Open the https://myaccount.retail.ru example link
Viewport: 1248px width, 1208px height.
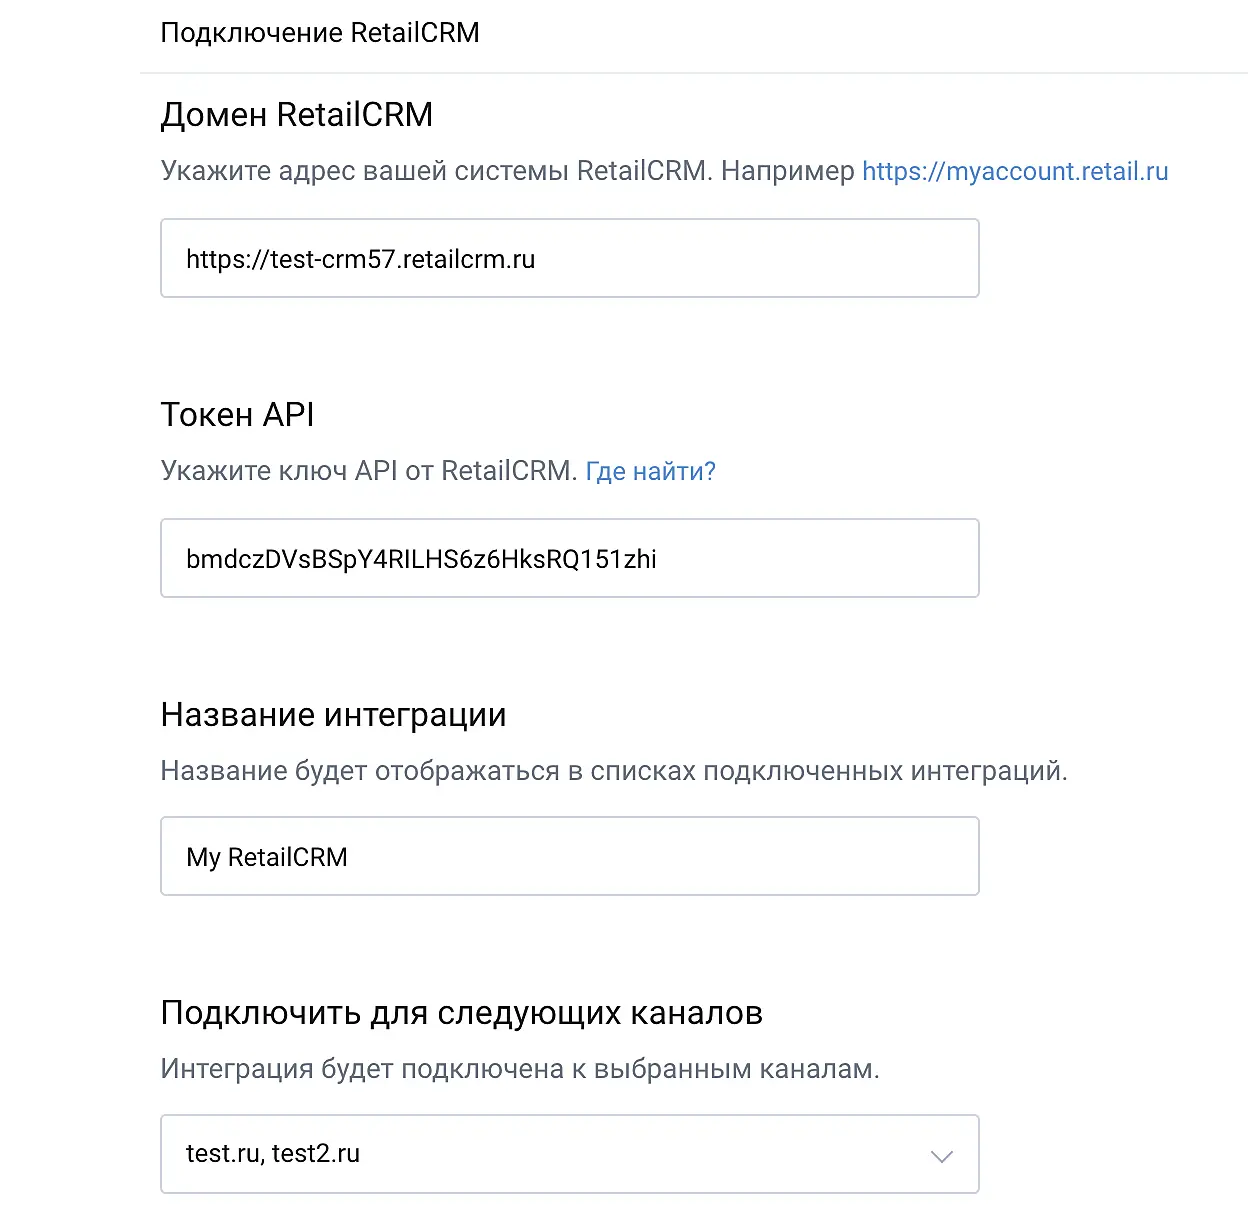(x=1014, y=171)
